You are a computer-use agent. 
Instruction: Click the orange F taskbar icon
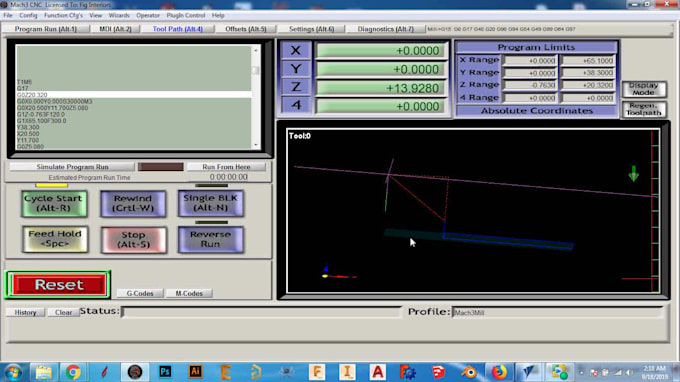pyautogui.click(x=317, y=372)
